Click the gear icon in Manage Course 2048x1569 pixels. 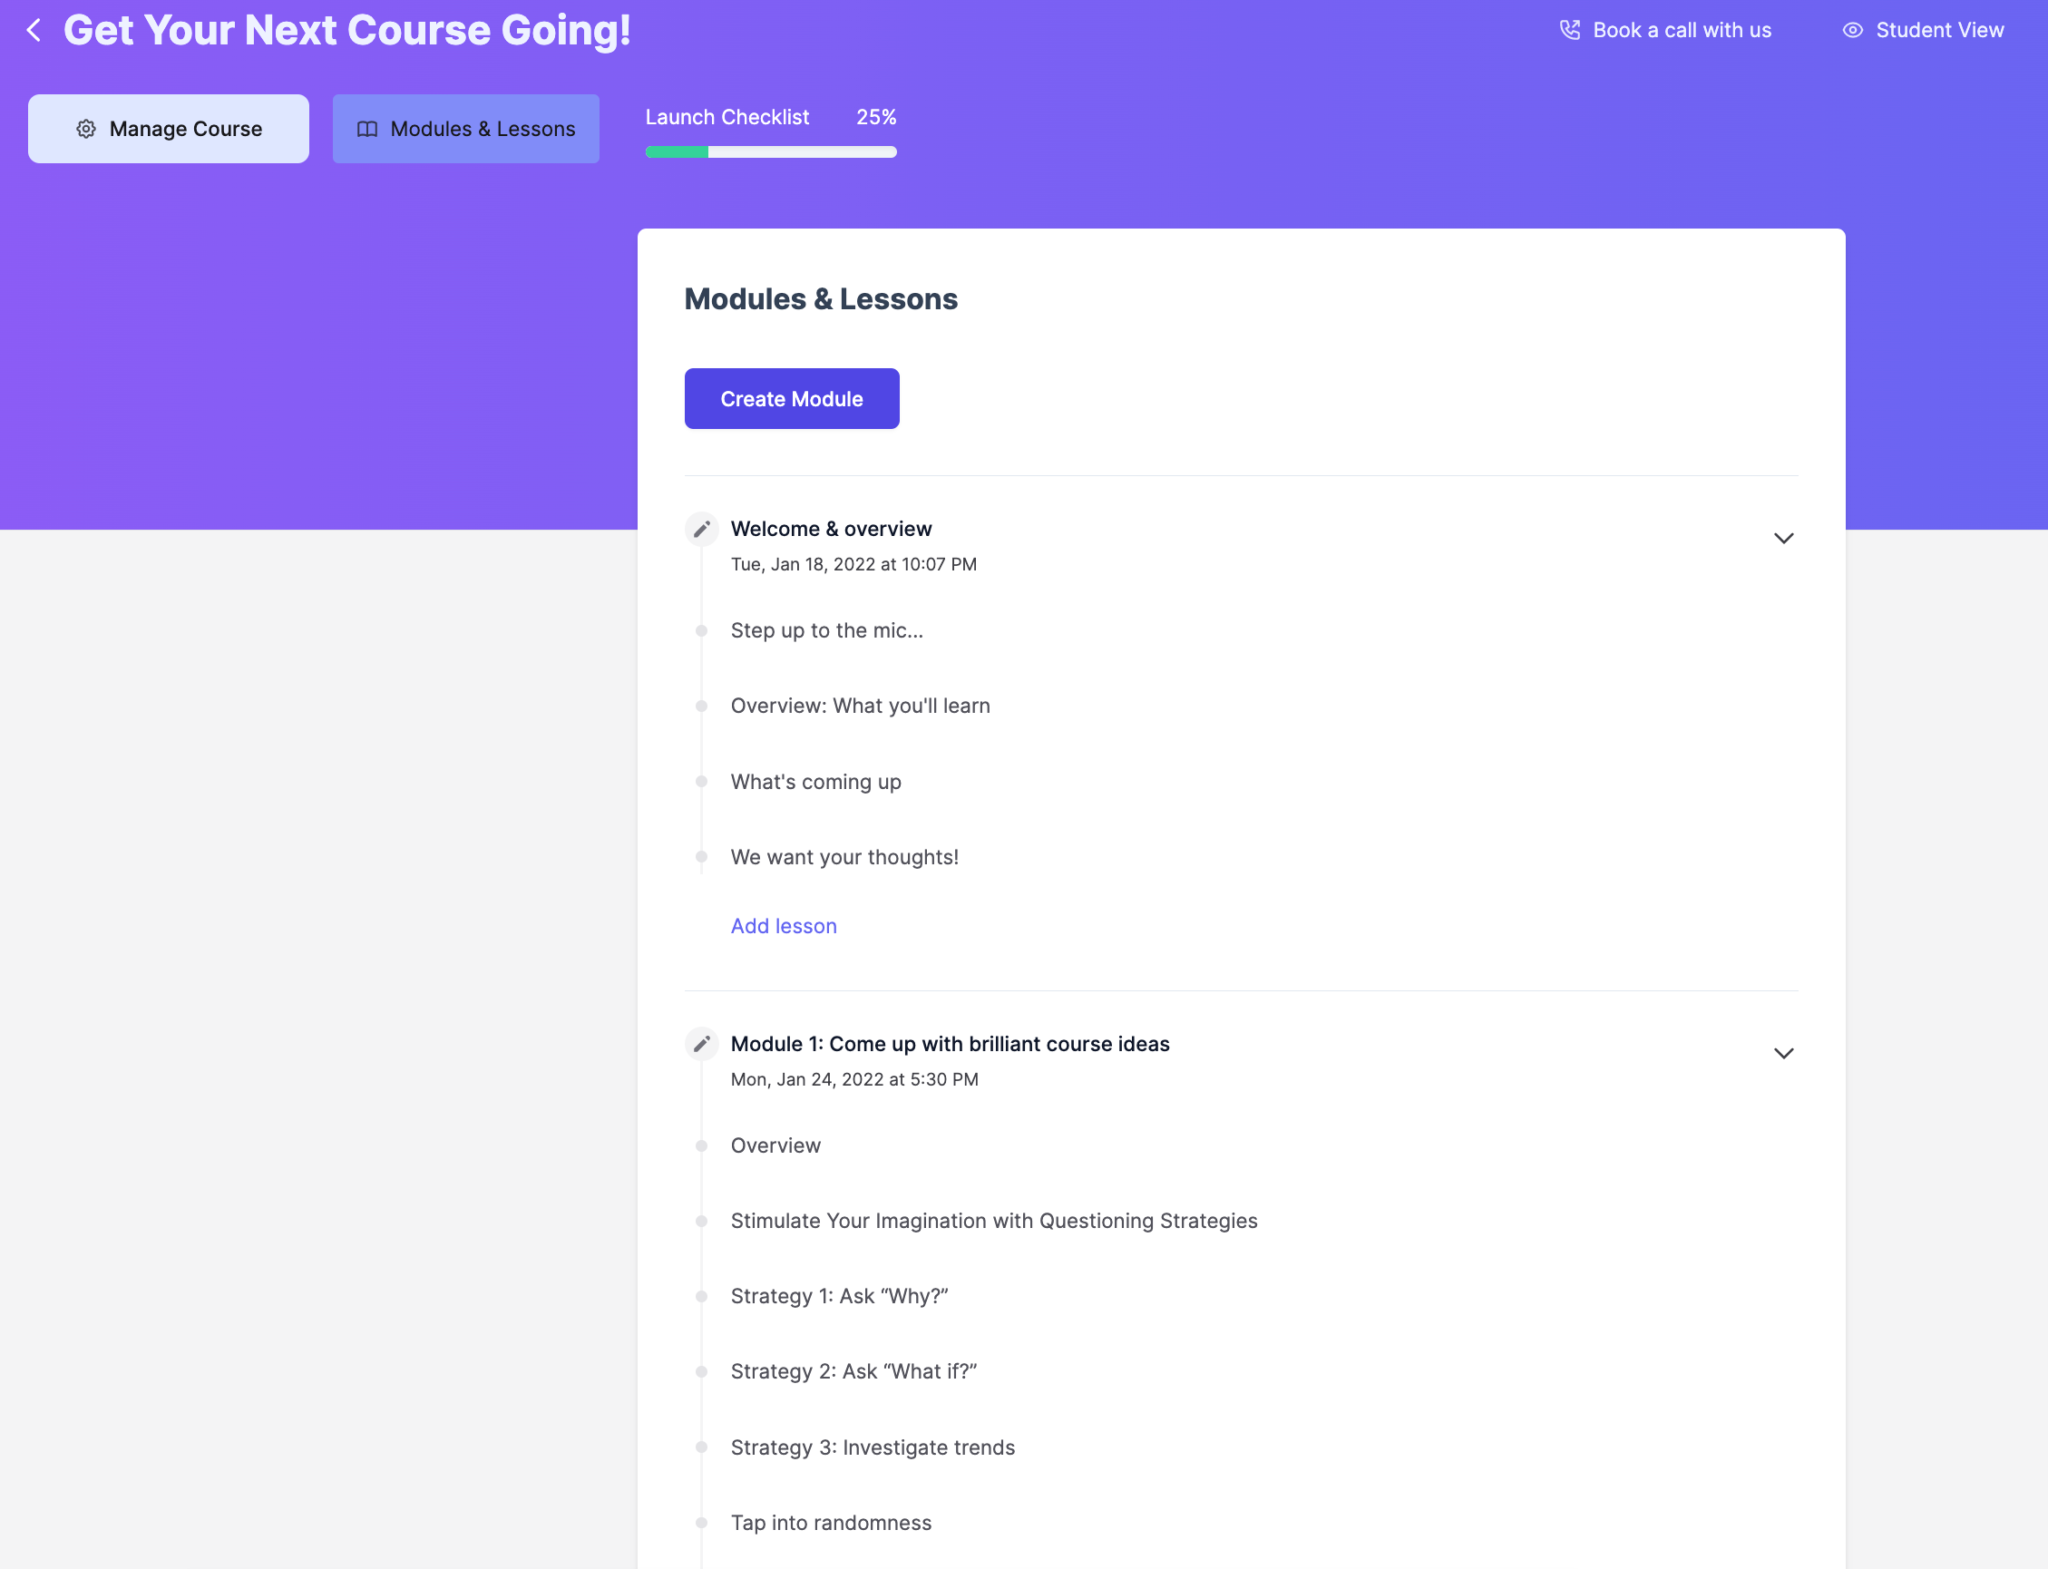86,129
